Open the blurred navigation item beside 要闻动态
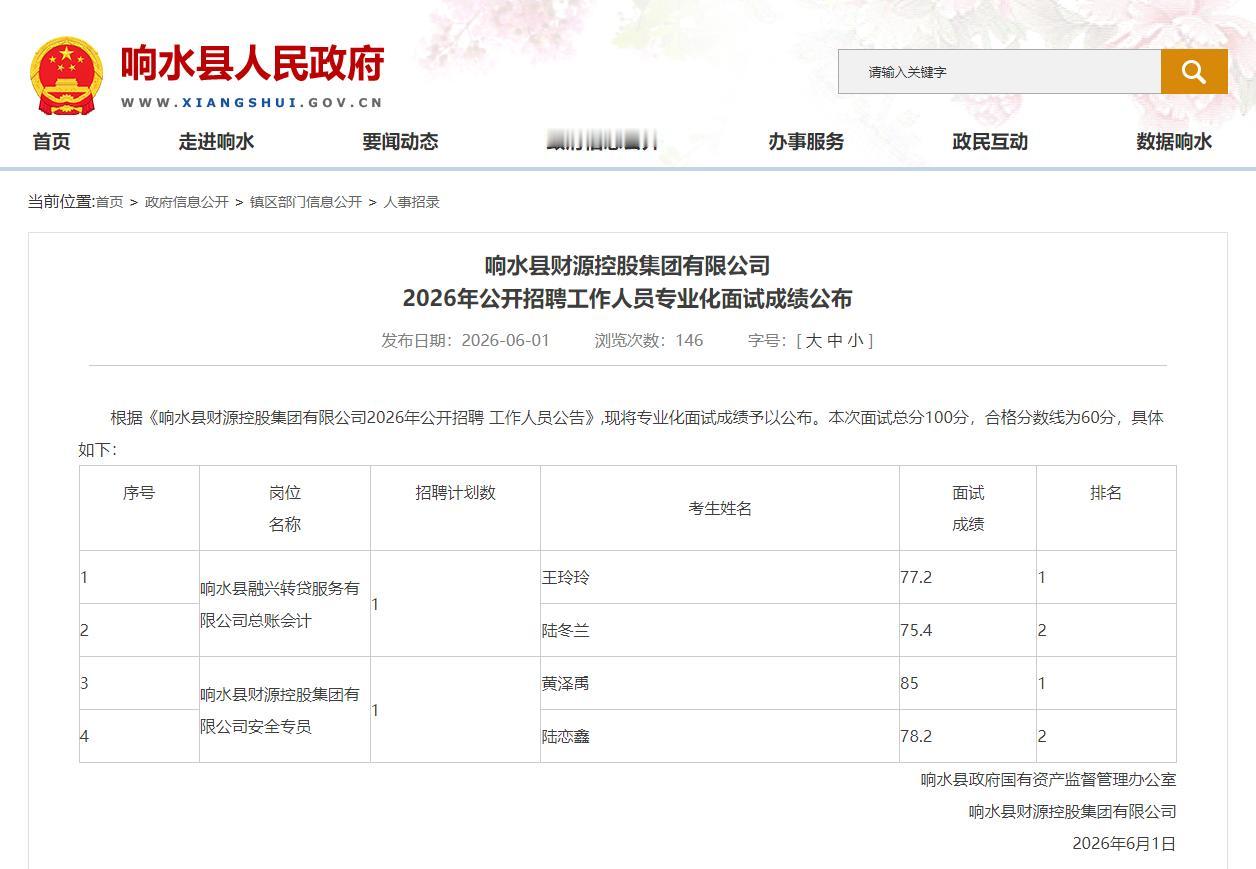 [x=603, y=142]
